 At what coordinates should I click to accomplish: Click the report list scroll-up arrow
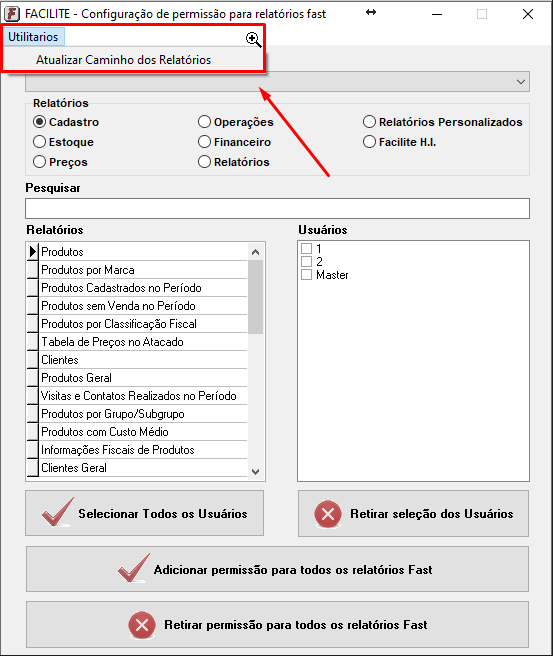(x=256, y=252)
